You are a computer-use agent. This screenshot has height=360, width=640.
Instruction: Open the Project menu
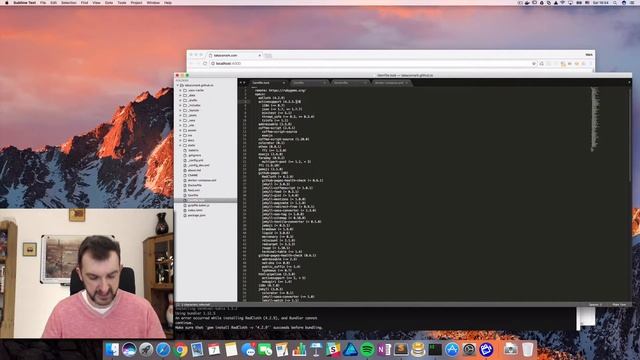[136, 2]
